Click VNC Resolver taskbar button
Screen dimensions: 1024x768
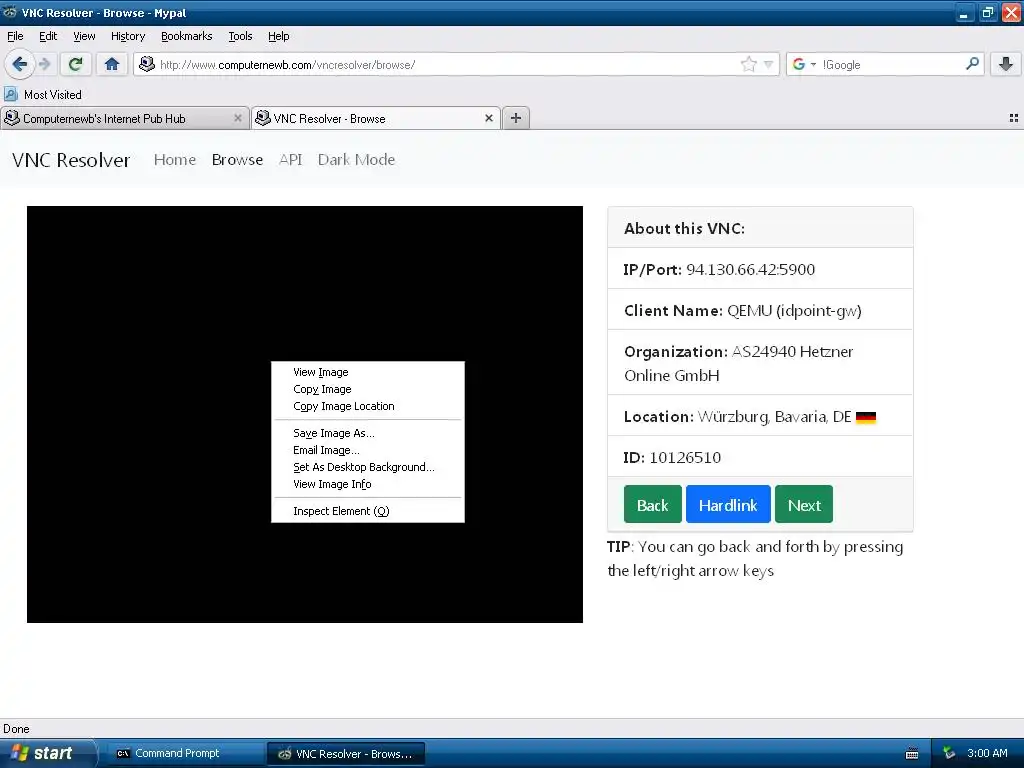346,754
